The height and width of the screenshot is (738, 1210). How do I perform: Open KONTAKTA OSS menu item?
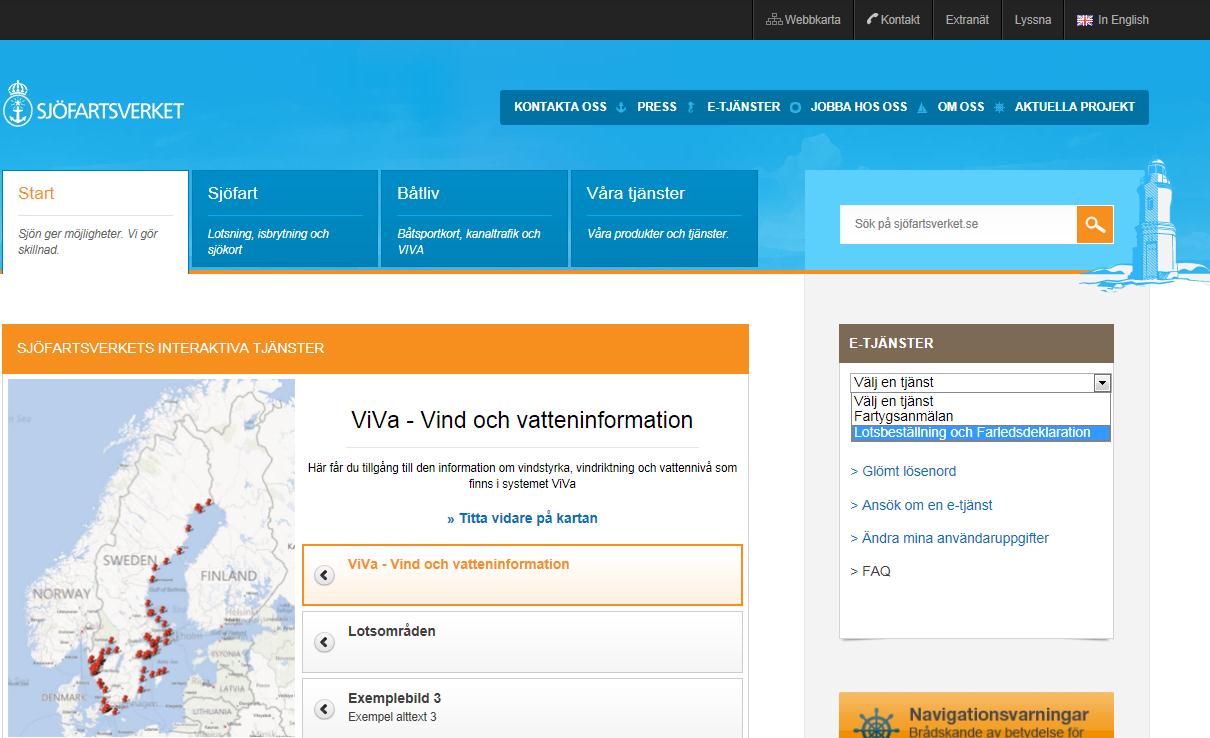(560, 107)
